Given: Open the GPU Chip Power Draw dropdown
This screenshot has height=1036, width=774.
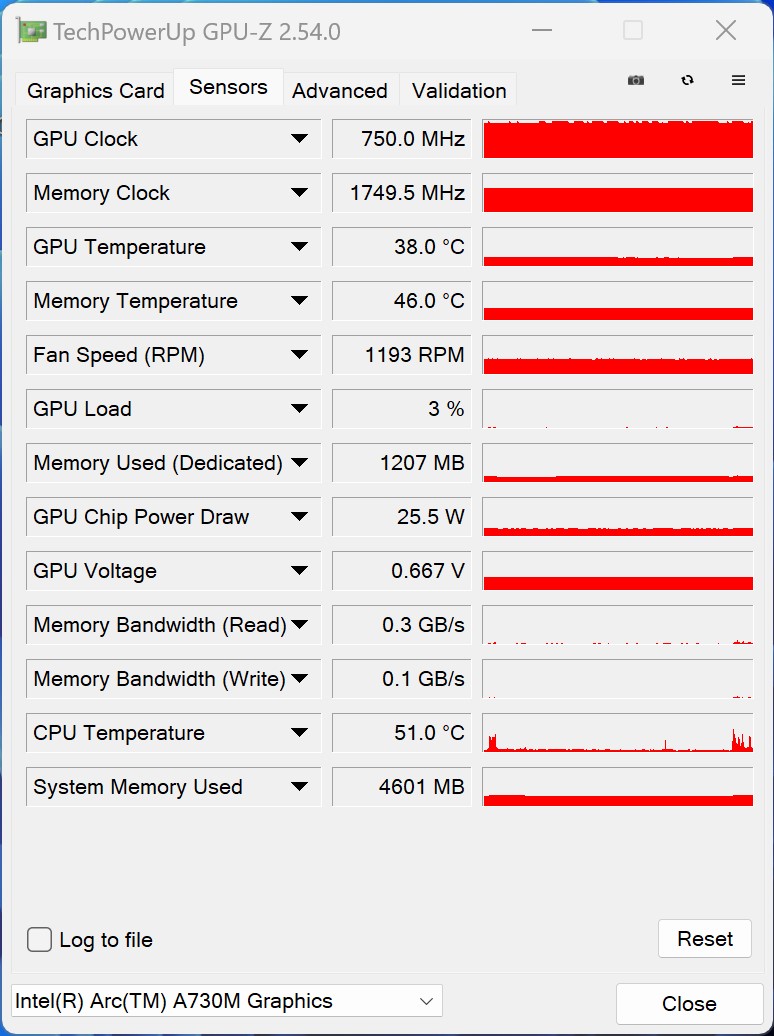Looking at the screenshot, I should (299, 517).
